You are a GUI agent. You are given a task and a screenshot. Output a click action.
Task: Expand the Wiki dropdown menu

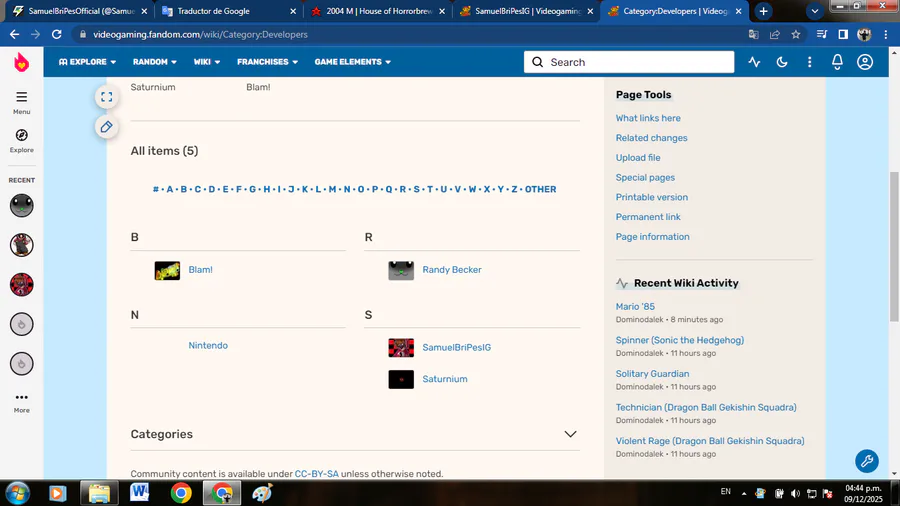[207, 62]
